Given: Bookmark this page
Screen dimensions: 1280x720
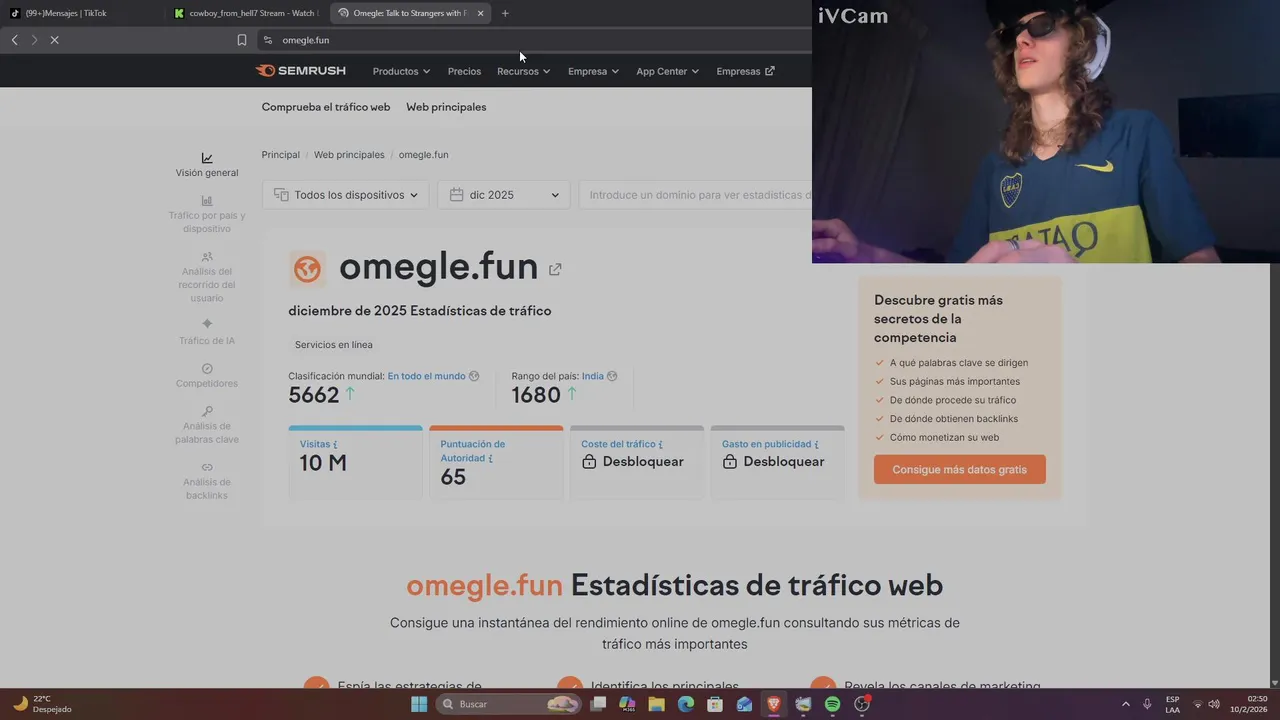Looking at the screenshot, I should coord(242,40).
